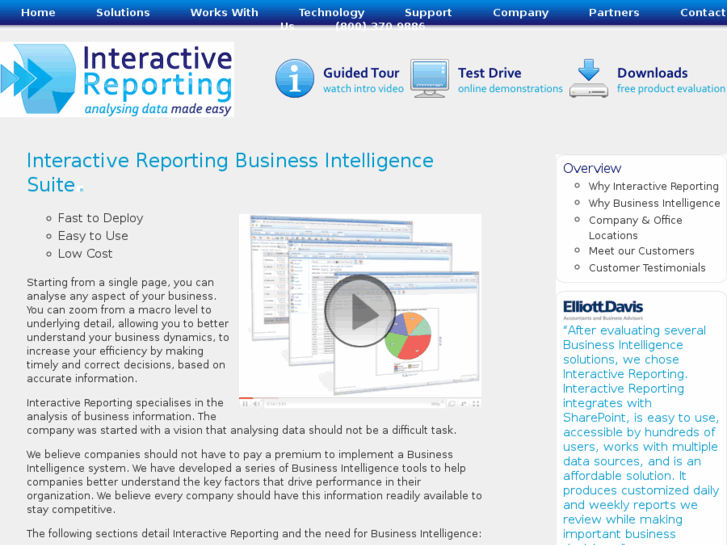Click the Interactive Reporting logo
The height and width of the screenshot is (545, 727).
[x=117, y=79]
